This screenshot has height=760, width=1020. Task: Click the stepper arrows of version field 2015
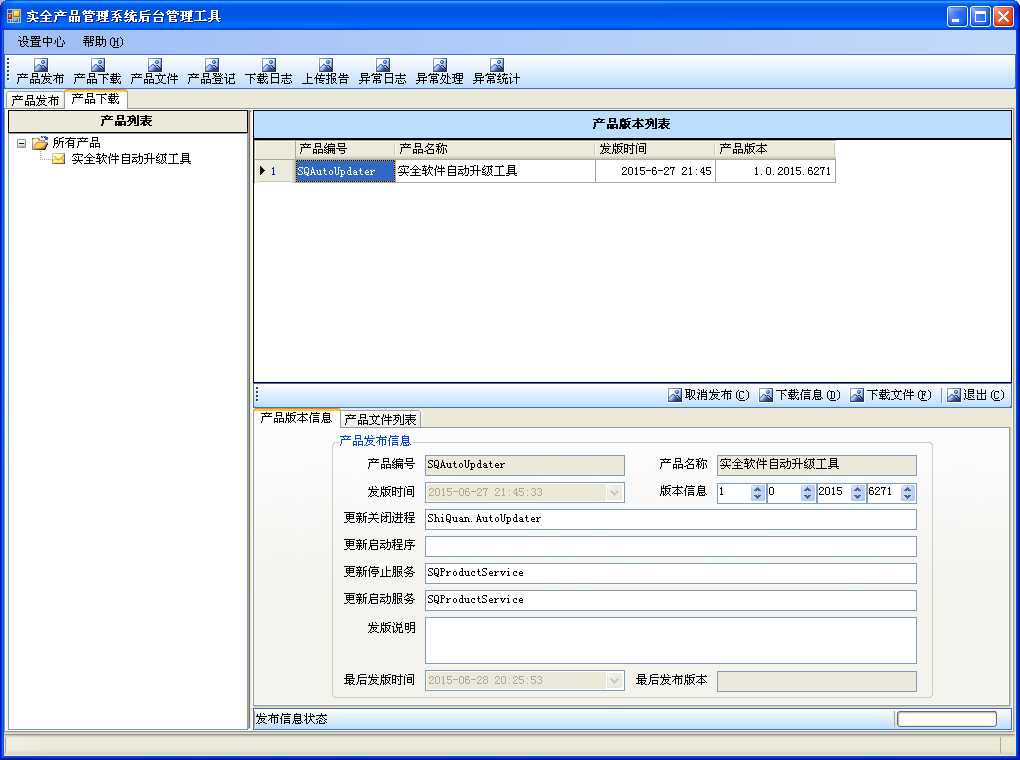[857, 493]
